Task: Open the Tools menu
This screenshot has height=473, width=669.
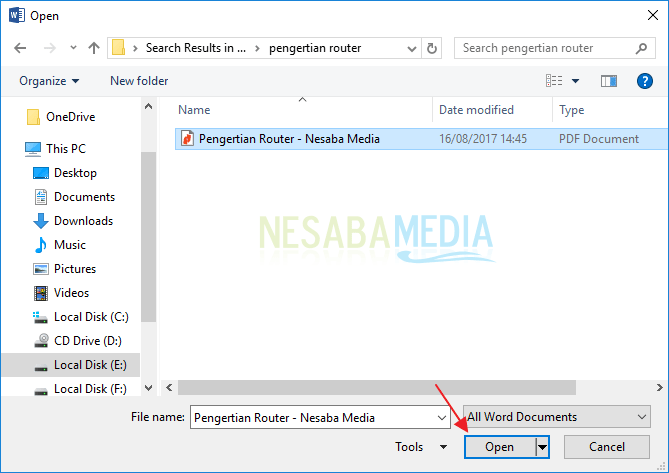Action: [x=421, y=447]
